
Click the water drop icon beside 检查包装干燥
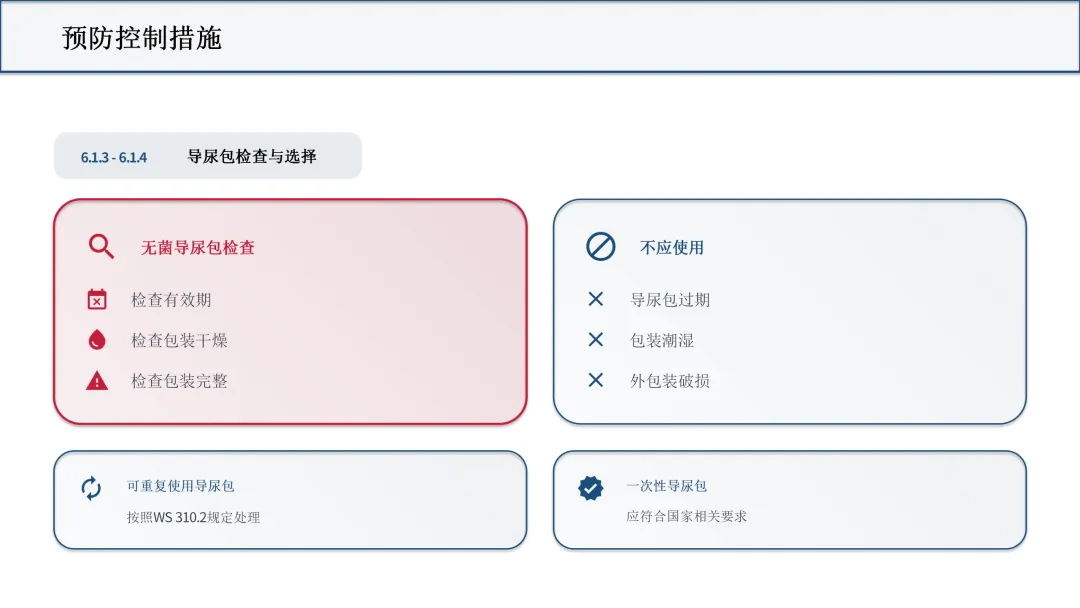pyautogui.click(x=97, y=339)
